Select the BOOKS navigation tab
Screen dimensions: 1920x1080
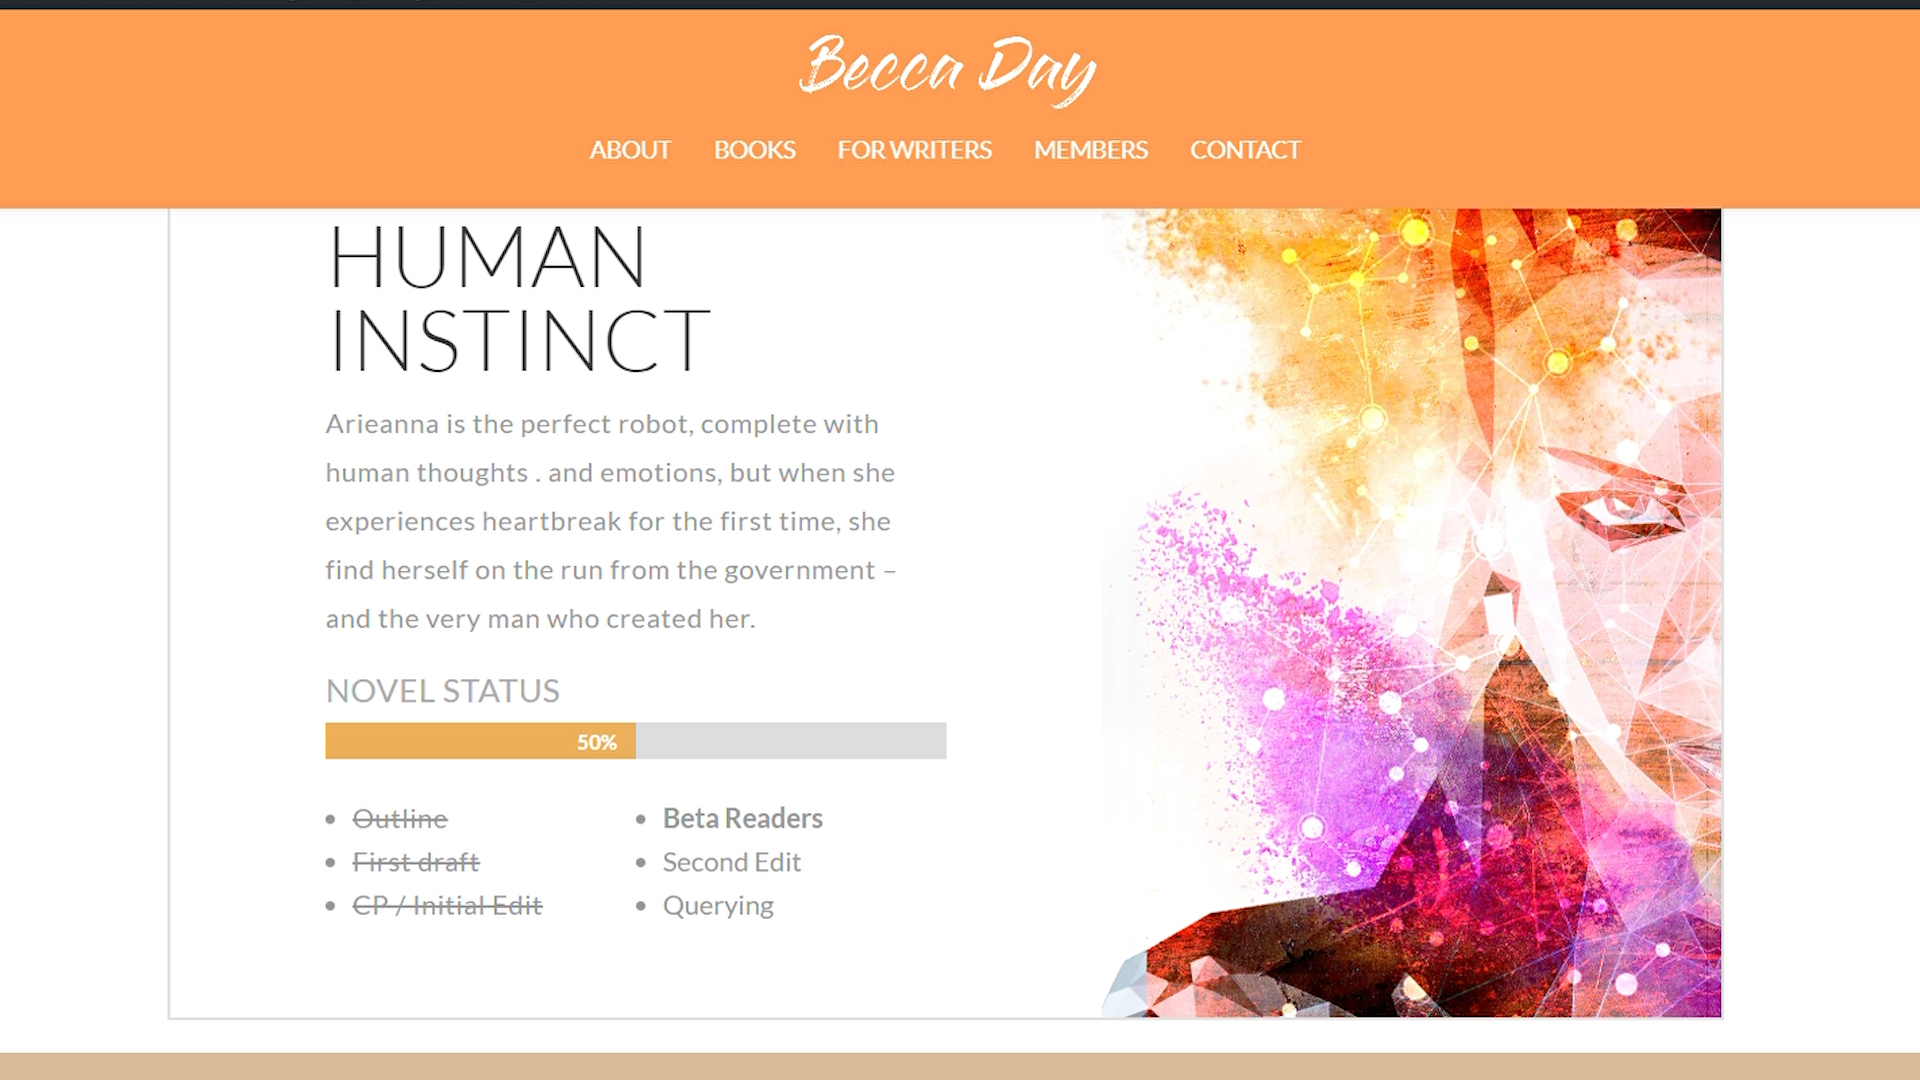coord(754,149)
